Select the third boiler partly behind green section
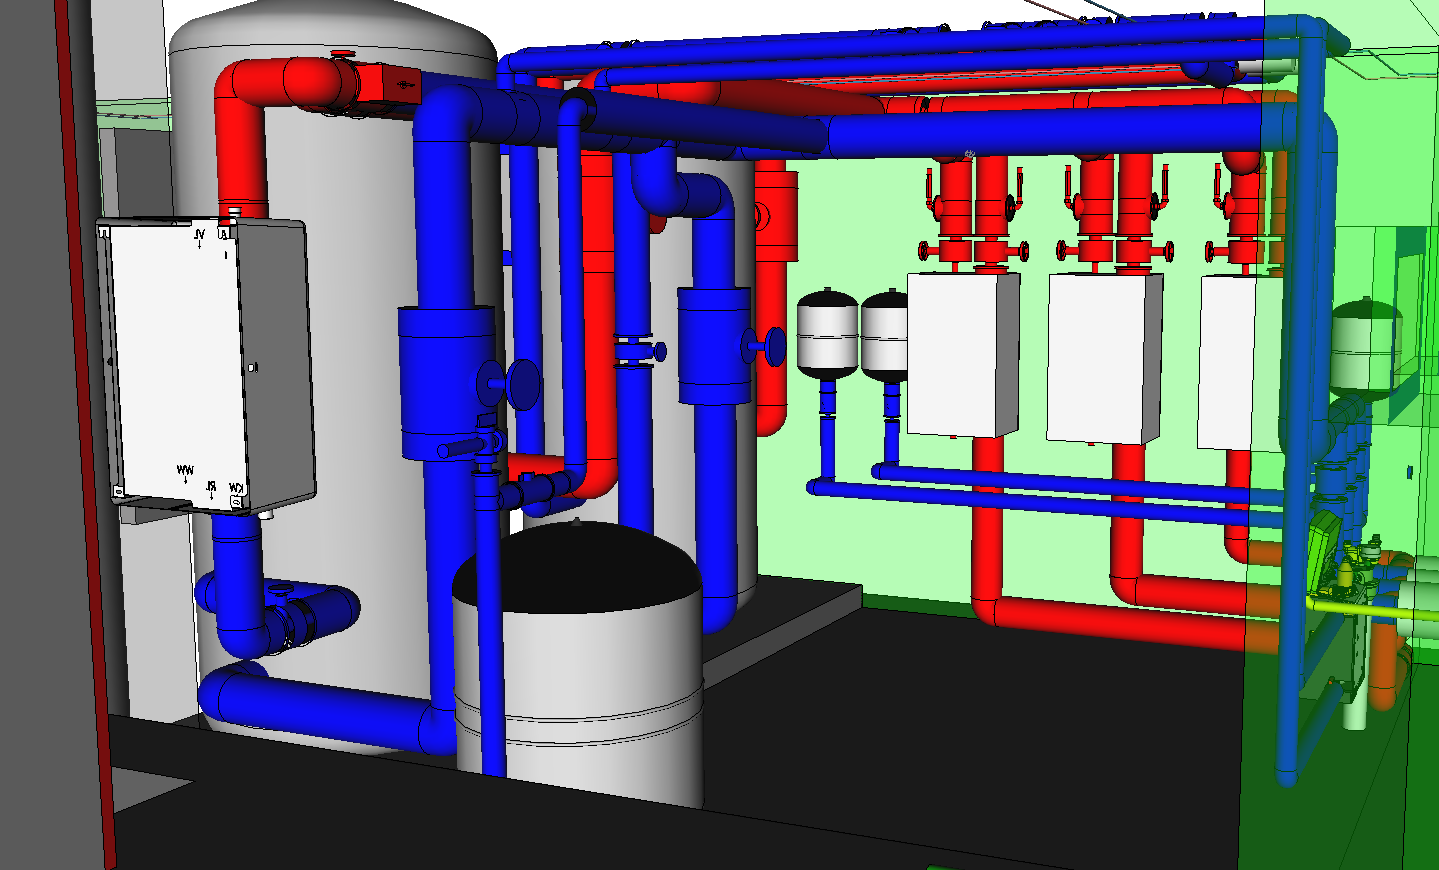 [x=1240, y=362]
